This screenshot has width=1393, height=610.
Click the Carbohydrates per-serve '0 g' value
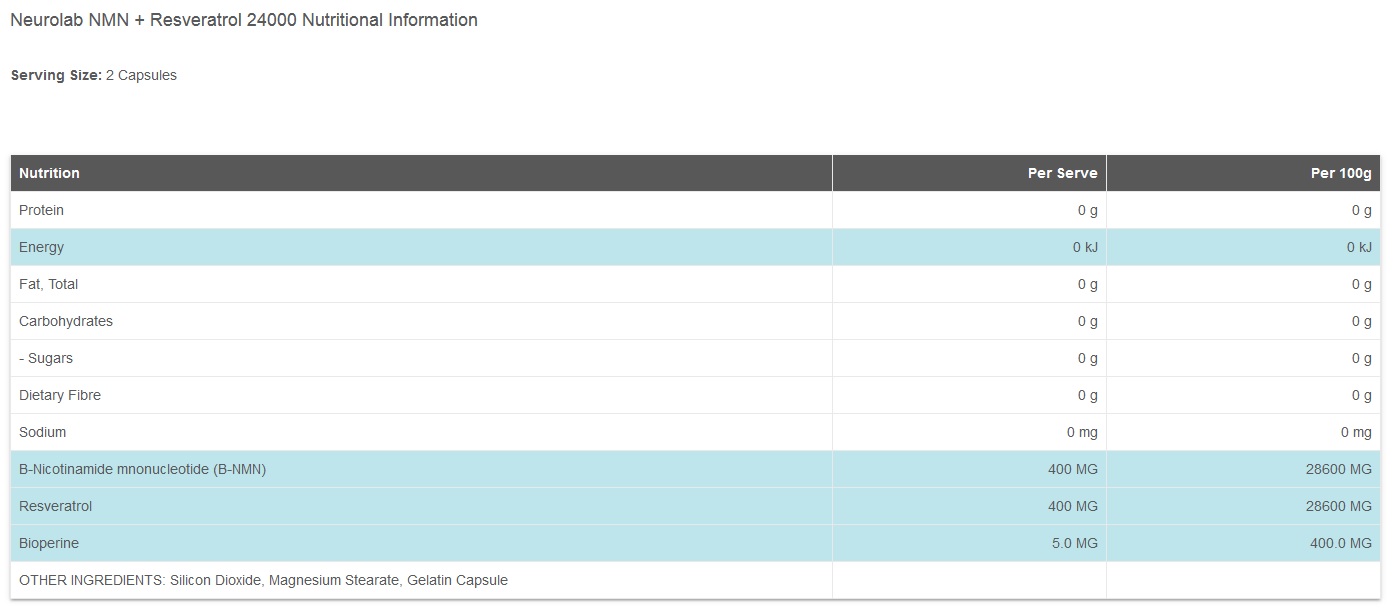pos(1087,321)
